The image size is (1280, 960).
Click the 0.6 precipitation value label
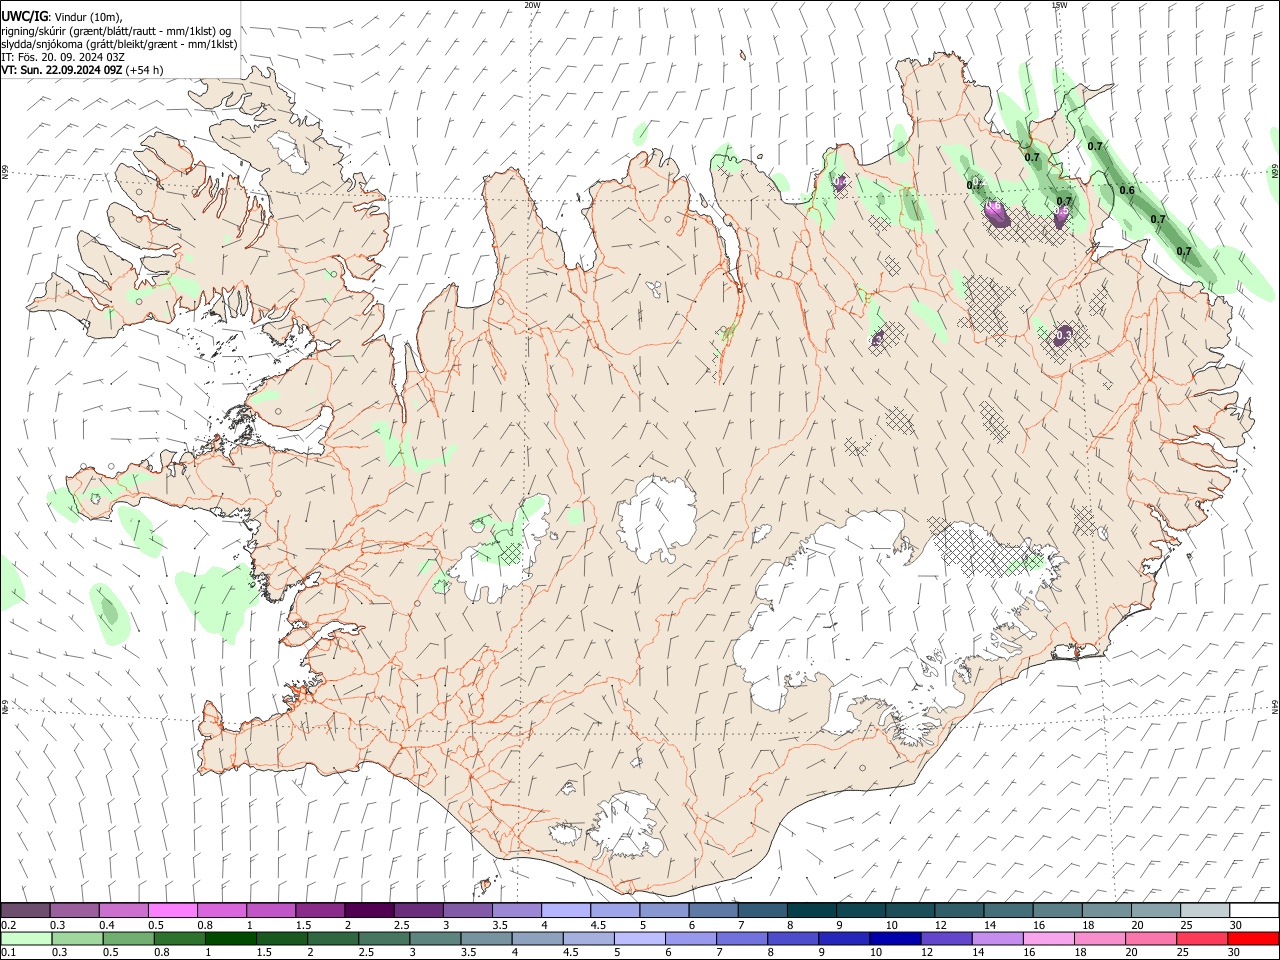(1127, 190)
